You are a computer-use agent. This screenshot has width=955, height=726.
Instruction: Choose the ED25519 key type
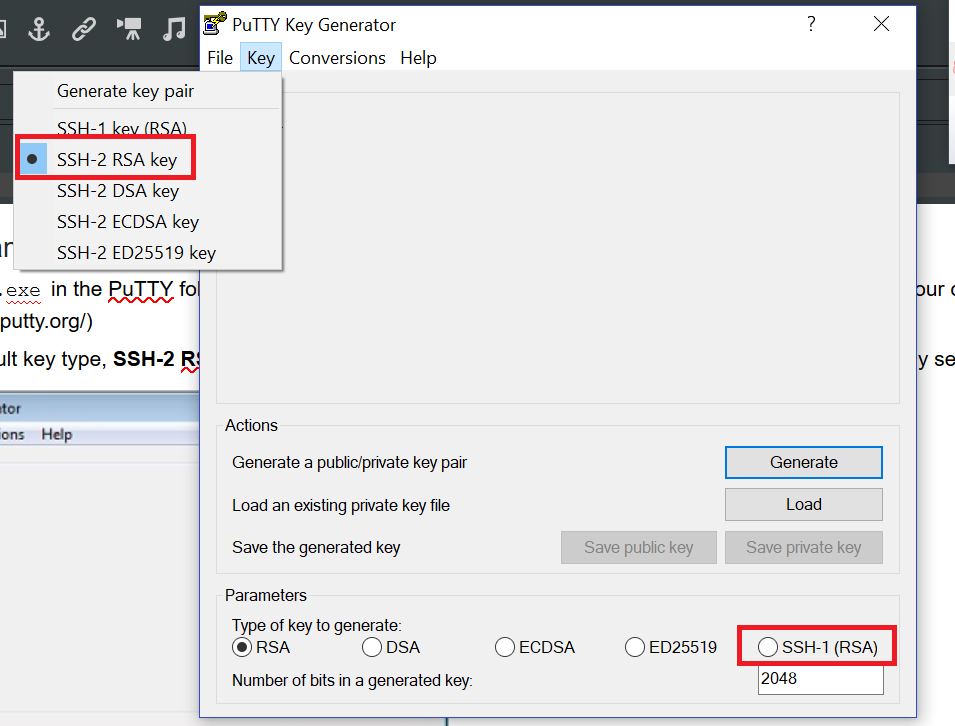click(634, 647)
